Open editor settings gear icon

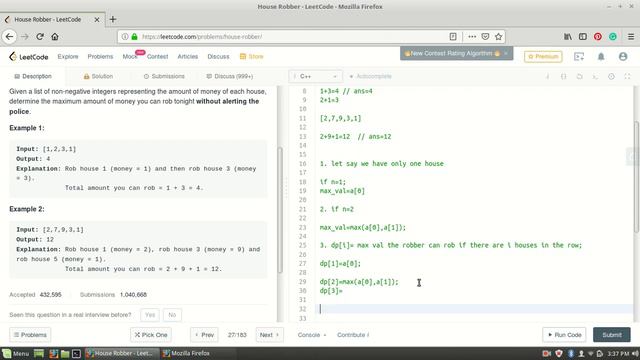(611, 76)
